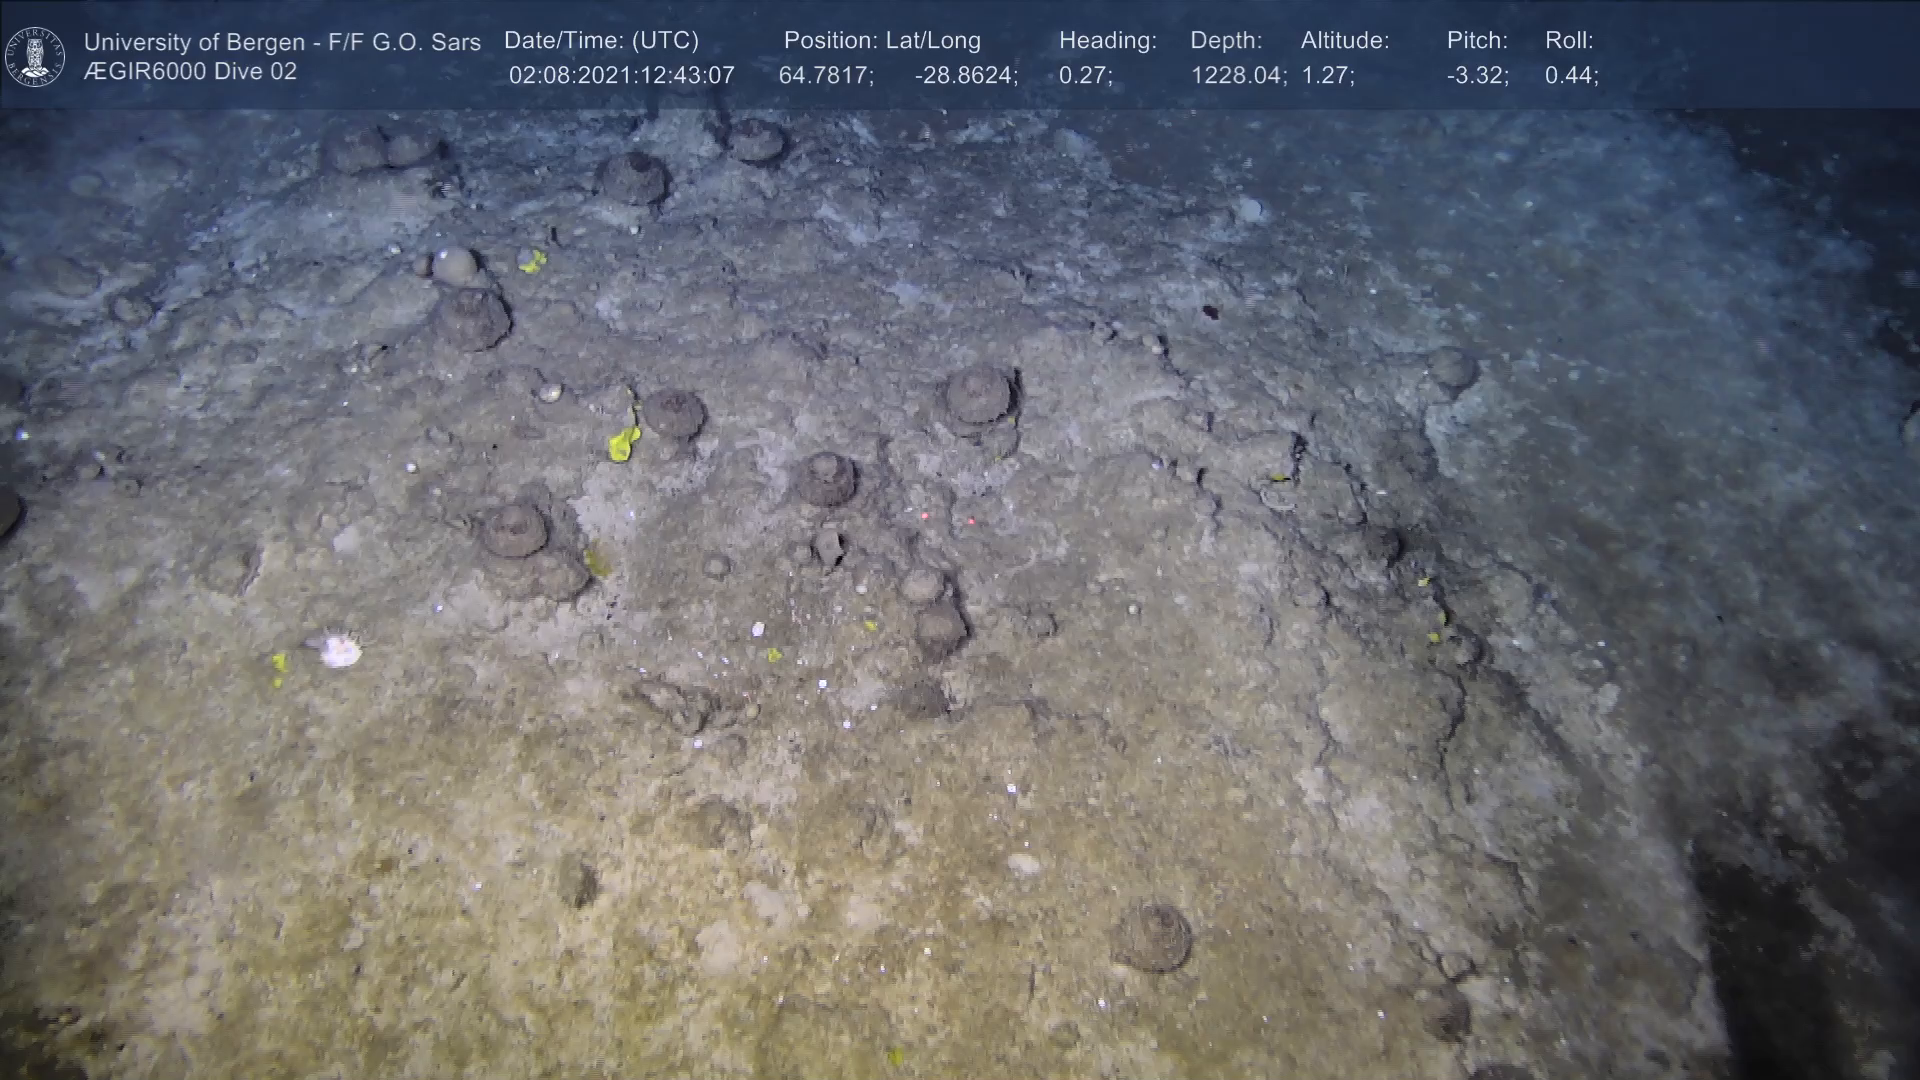Click the pitch value -3.32
This screenshot has height=1080, width=1920.
[x=1477, y=76]
